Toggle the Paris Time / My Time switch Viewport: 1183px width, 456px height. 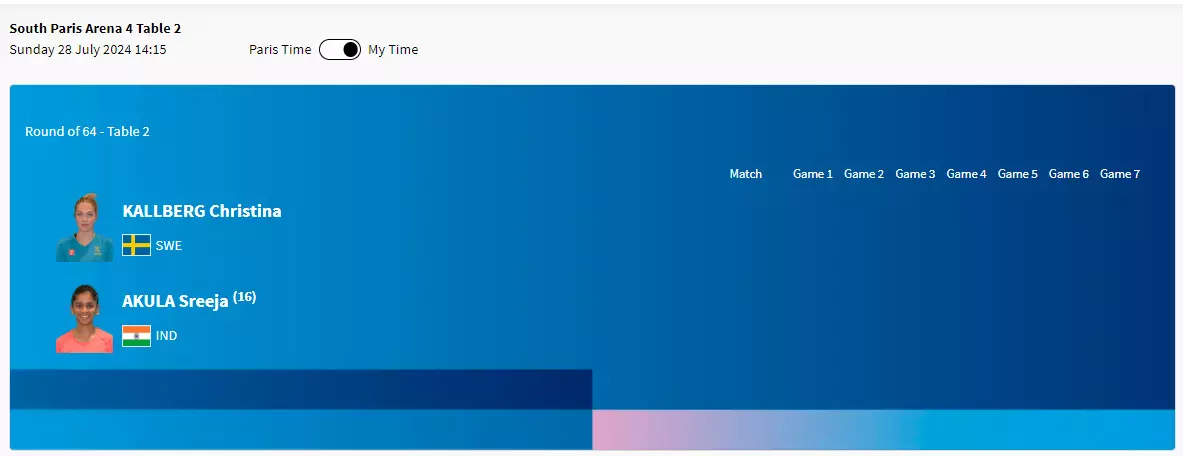coord(339,50)
